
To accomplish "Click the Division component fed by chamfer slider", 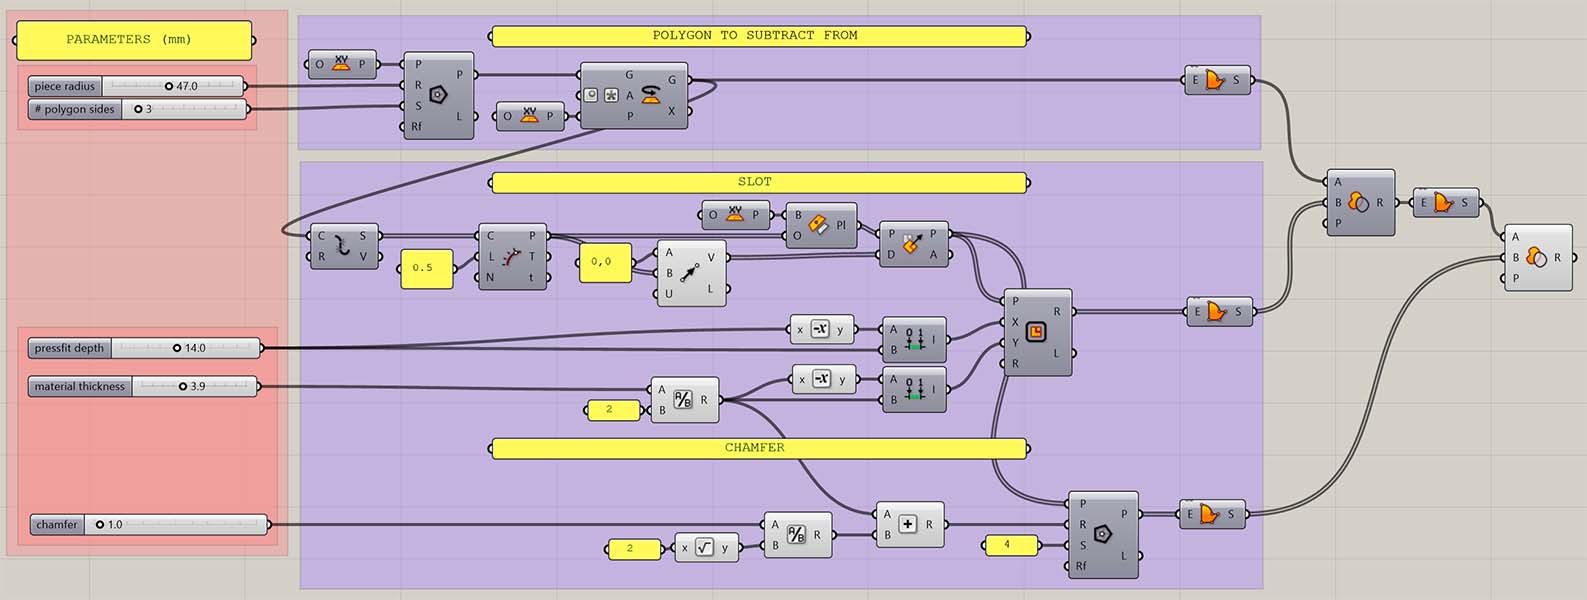I will (797, 535).
